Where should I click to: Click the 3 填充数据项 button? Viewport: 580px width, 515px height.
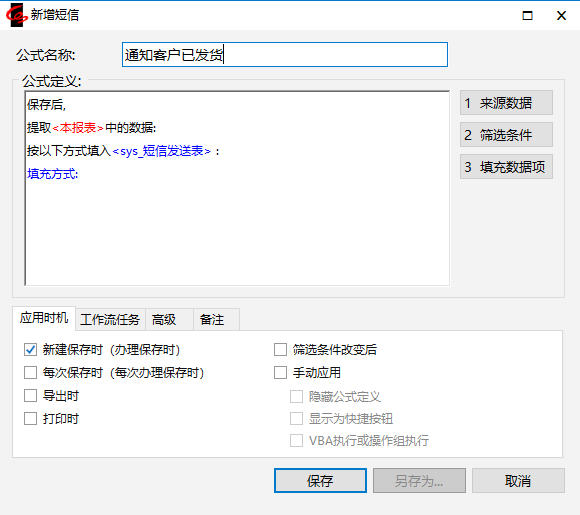pyautogui.click(x=506, y=167)
